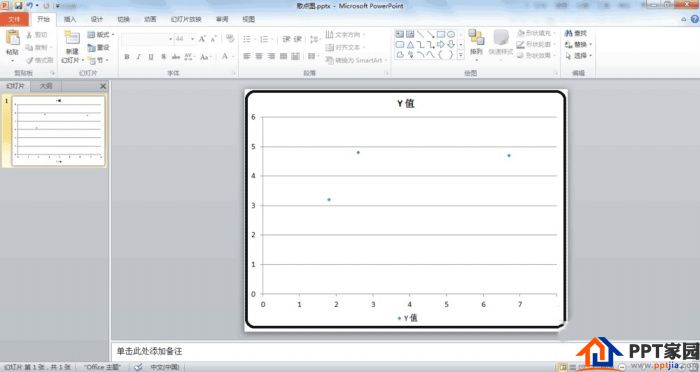Switch to the Outline pane tab

pyautogui.click(x=46, y=86)
